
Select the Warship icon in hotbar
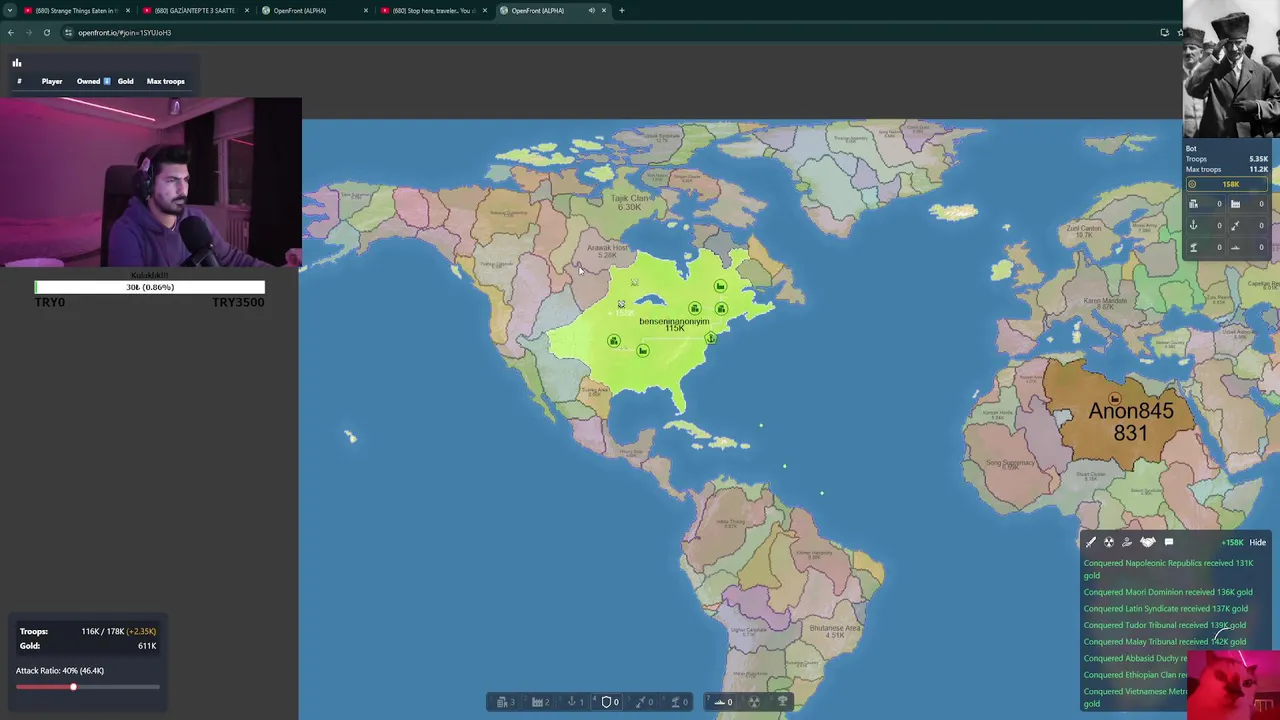(x=720, y=702)
